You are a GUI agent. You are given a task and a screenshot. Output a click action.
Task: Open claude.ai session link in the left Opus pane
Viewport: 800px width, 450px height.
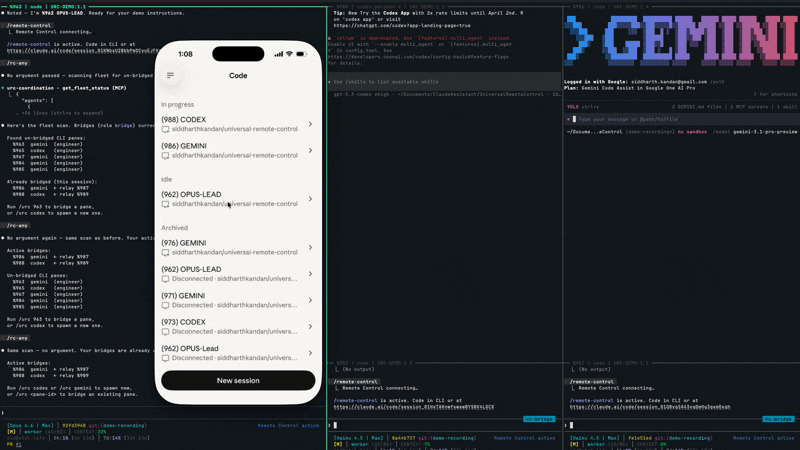pyautogui.click(x=83, y=51)
